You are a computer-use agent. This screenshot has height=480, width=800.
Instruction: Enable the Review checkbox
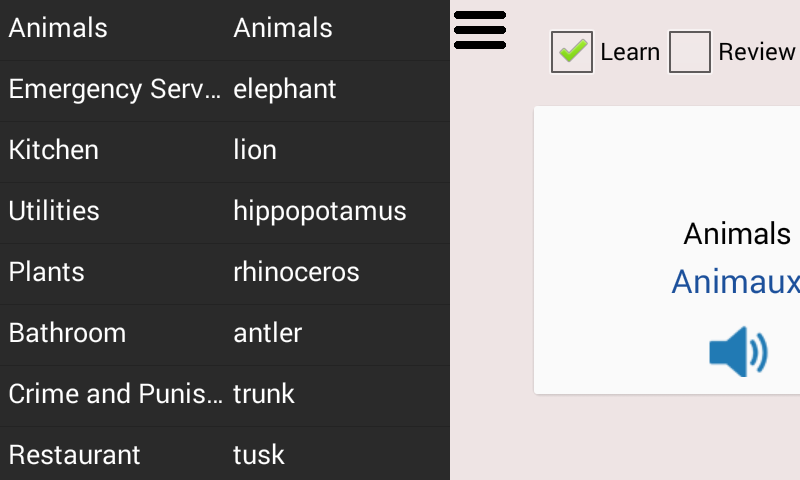point(690,52)
